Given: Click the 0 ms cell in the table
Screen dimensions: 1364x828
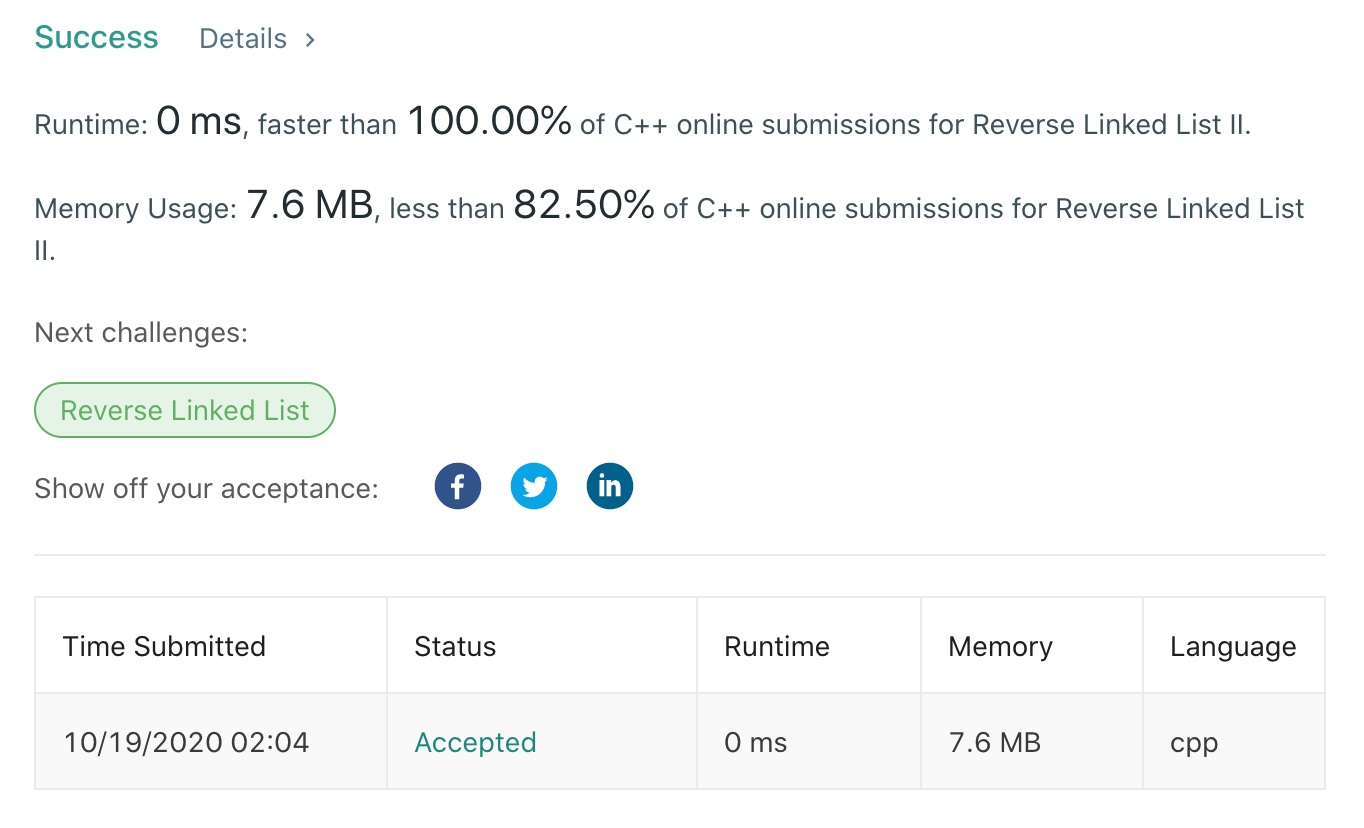Looking at the screenshot, I should pos(756,742).
